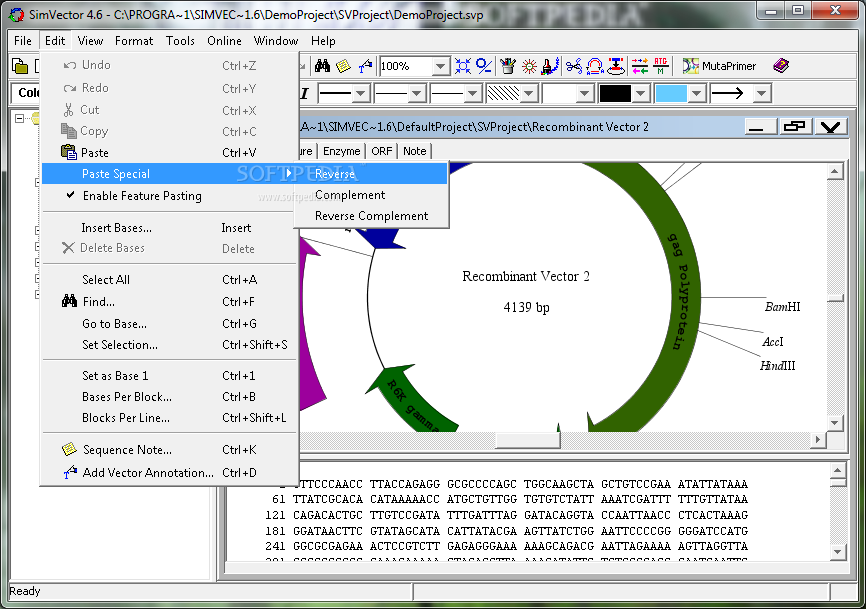Select the HindIII restriction site label

click(x=778, y=366)
